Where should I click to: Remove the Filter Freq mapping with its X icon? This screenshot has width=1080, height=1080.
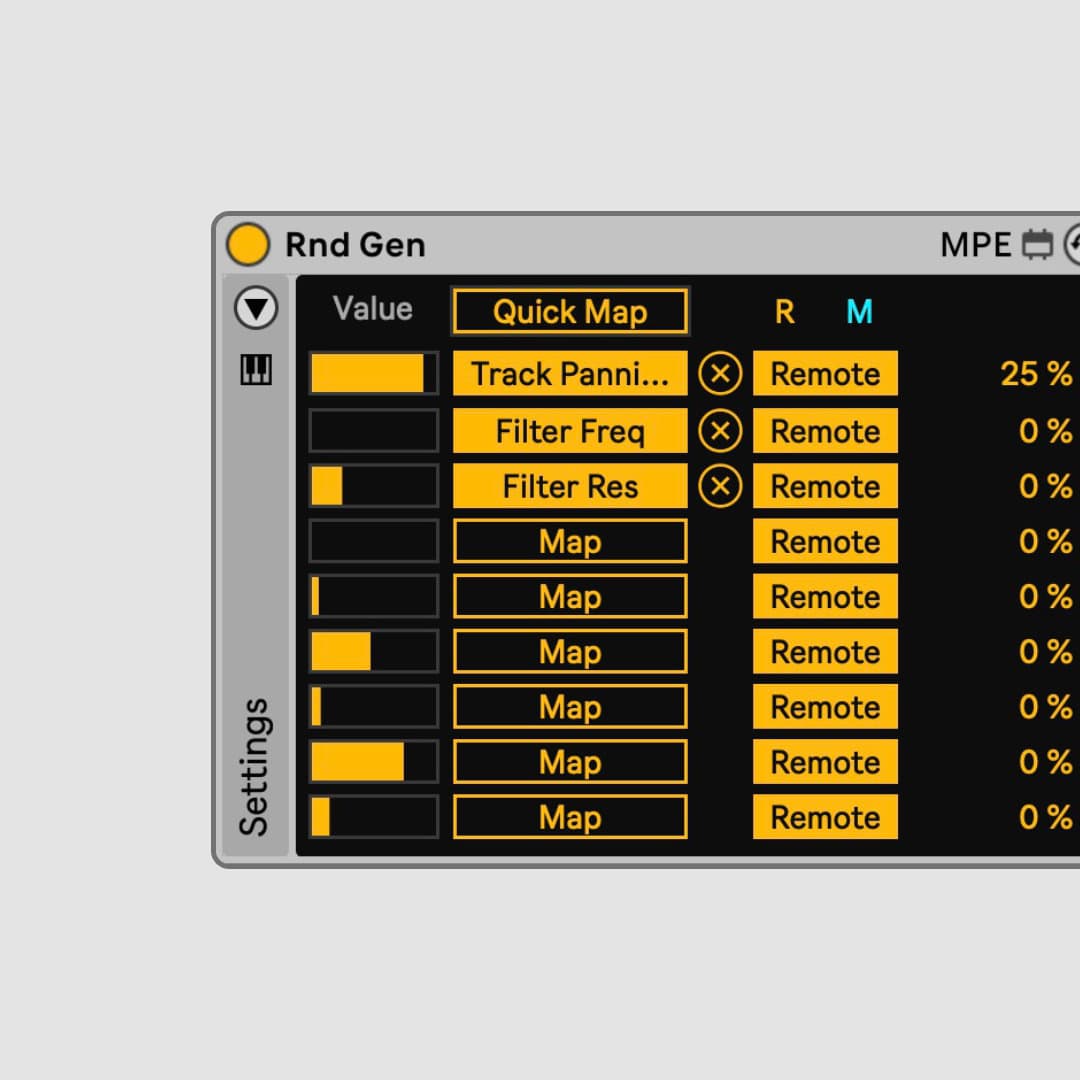[720, 431]
